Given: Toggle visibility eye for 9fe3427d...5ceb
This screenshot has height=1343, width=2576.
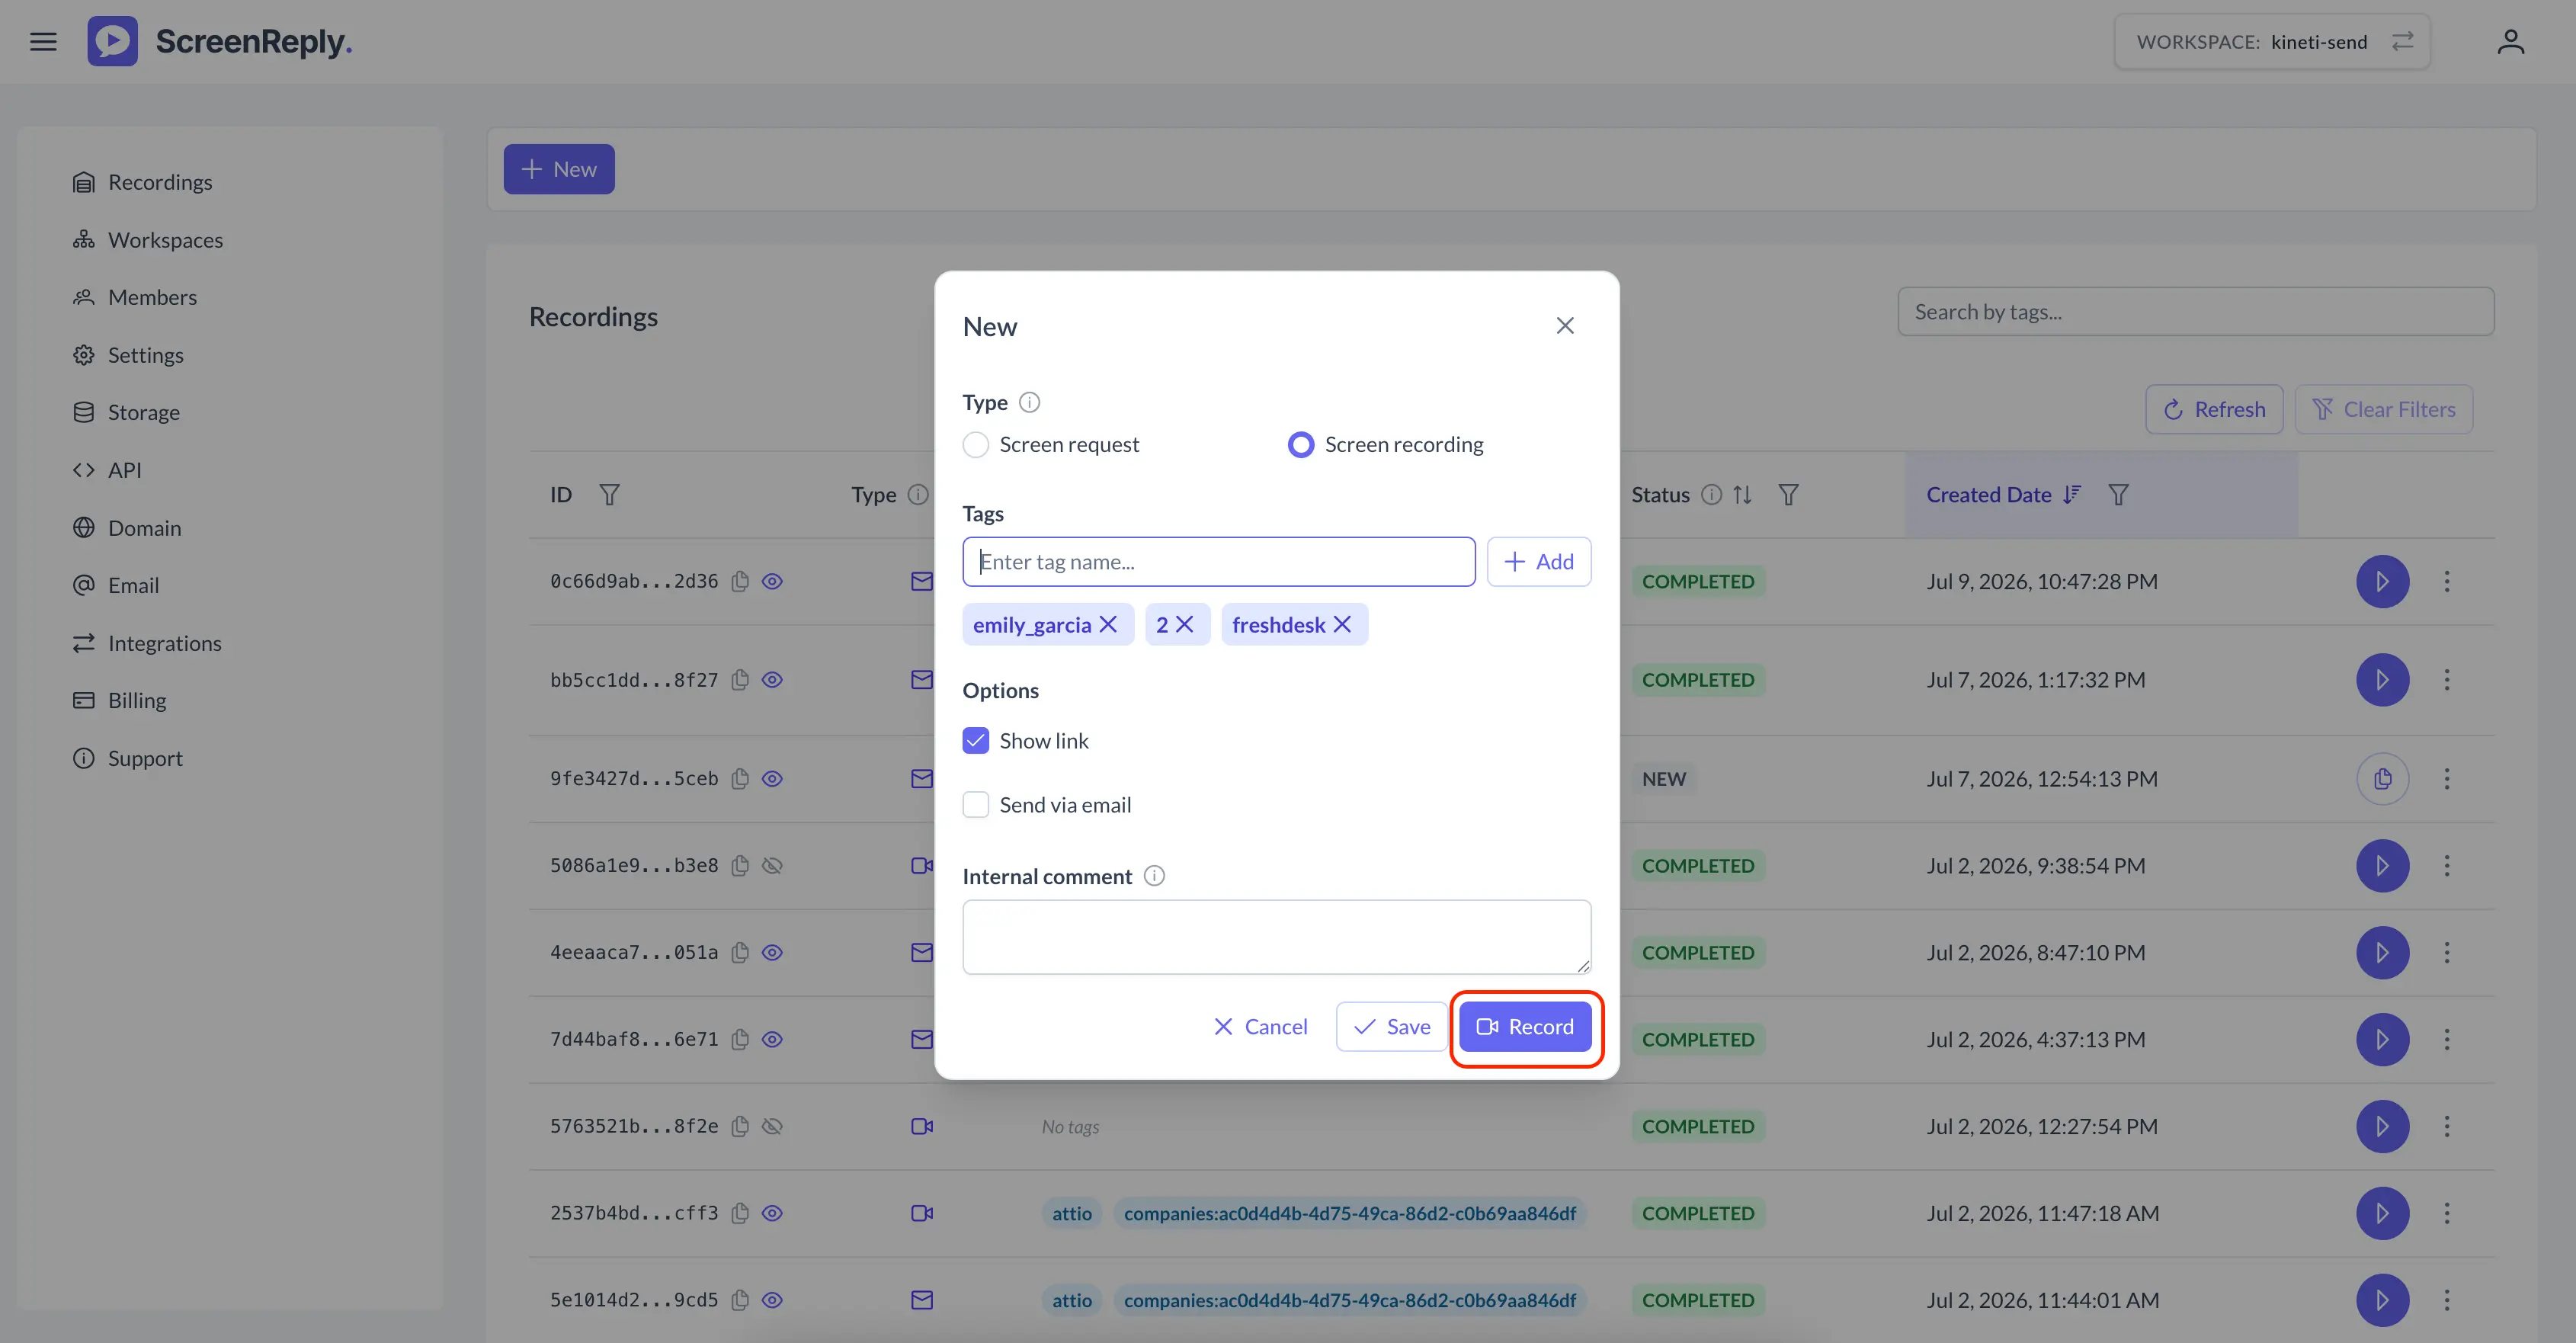Looking at the screenshot, I should point(772,779).
